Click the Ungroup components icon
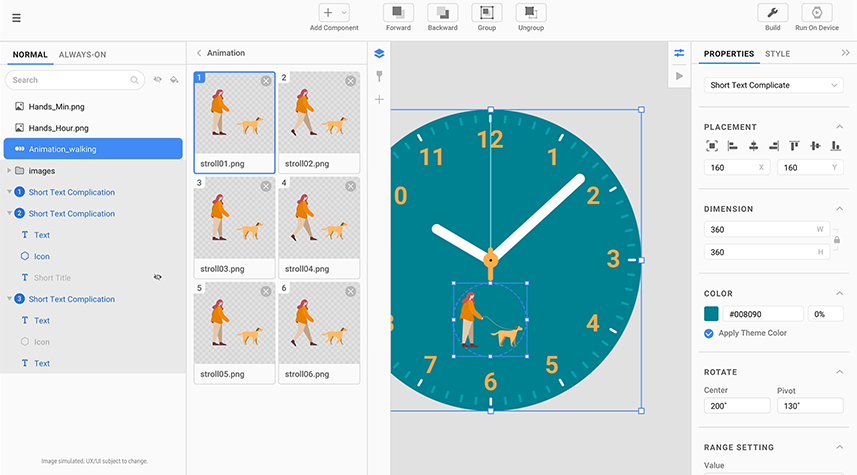This screenshot has width=857, height=475. (531, 13)
